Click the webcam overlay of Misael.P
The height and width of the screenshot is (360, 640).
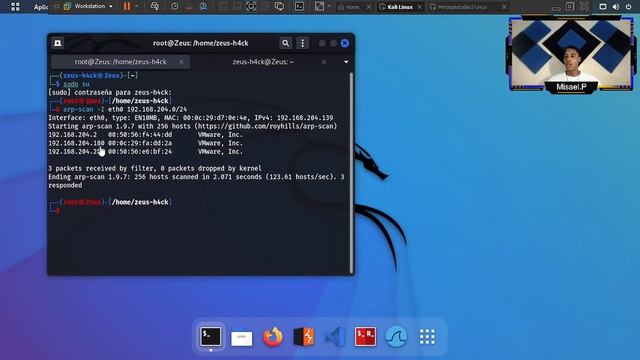(x=571, y=55)
